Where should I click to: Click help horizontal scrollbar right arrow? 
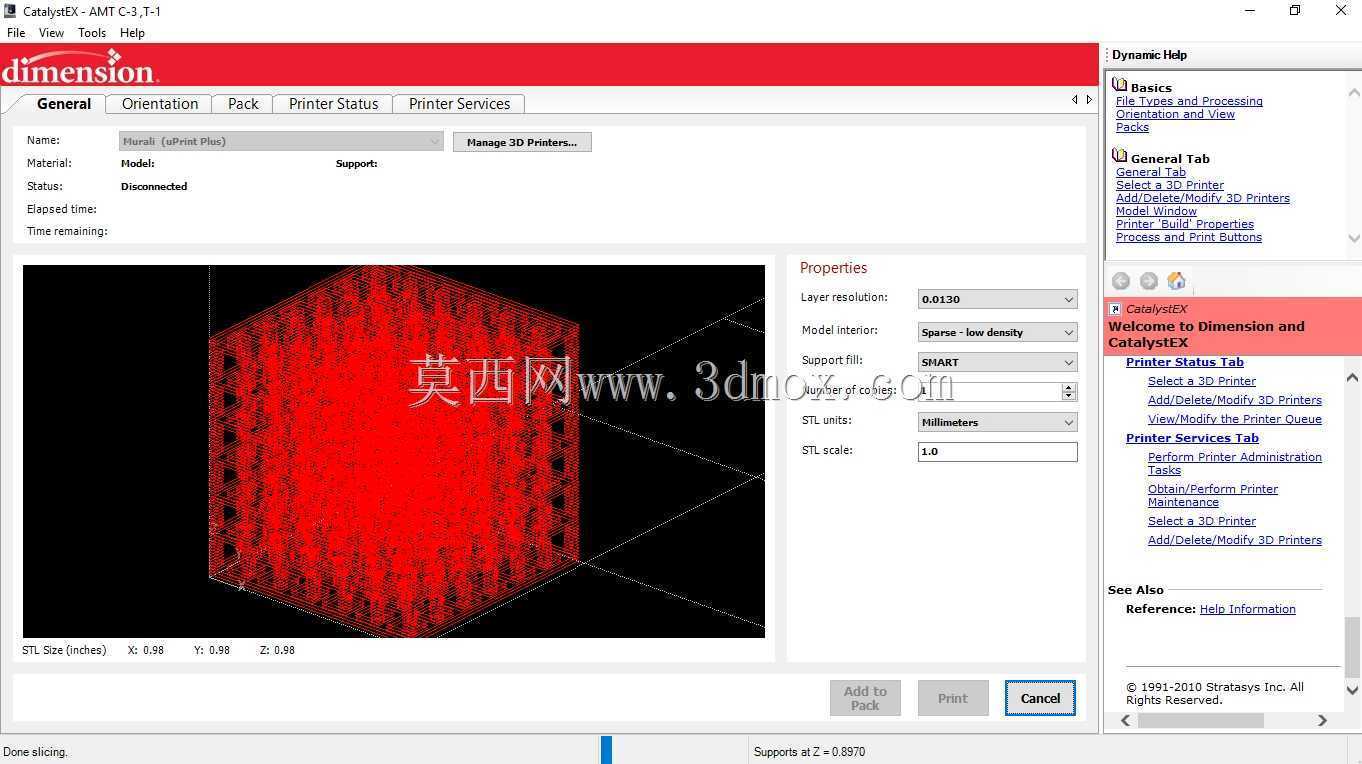tap(1322, 720)
